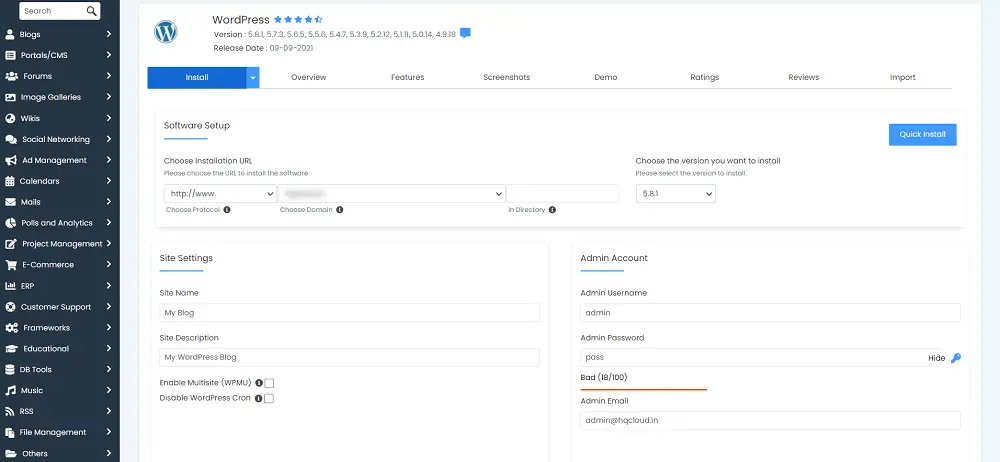Click the RSS feed icon
Viewport: 1000px width, 462px height.
click(x=10, y=412)
